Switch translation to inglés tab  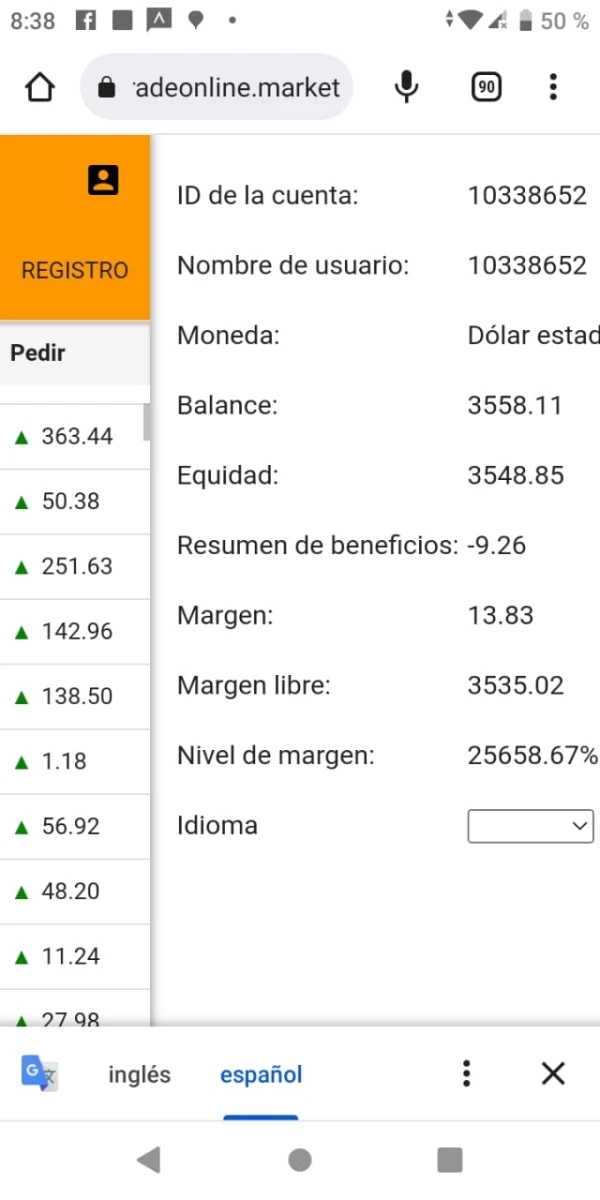click(139, 1075)
